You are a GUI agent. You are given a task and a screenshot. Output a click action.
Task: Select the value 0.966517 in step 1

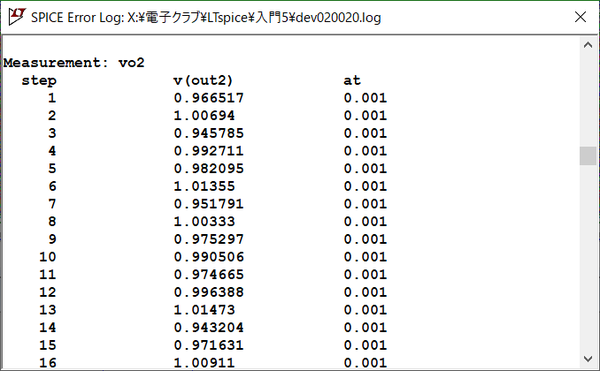pos(209,98)
